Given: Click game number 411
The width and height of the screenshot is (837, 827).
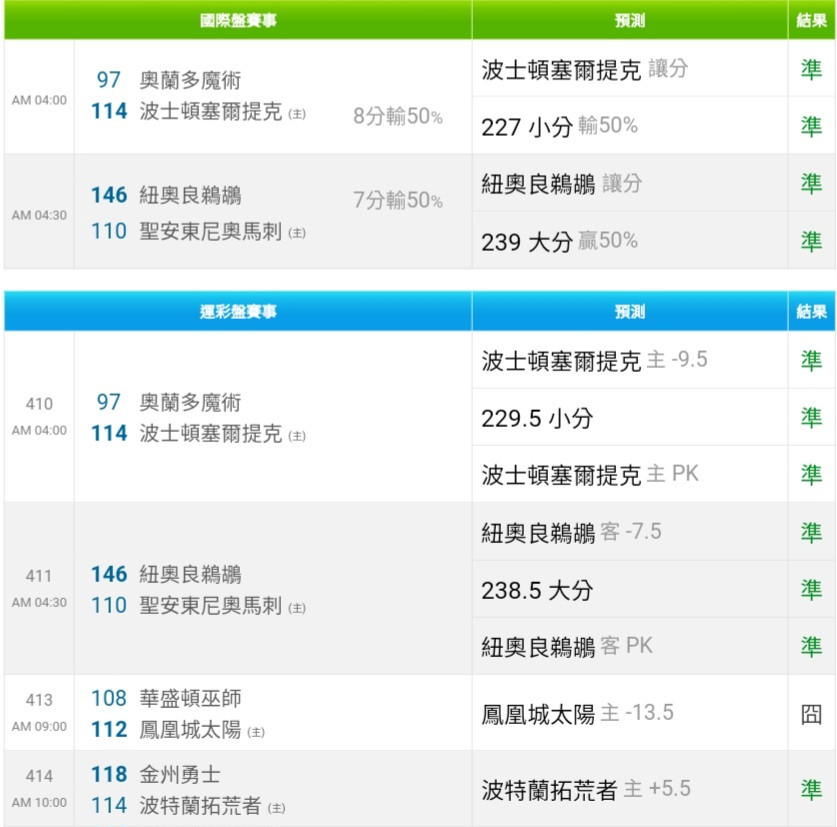Looking at the screenshot, I should 39,576.
